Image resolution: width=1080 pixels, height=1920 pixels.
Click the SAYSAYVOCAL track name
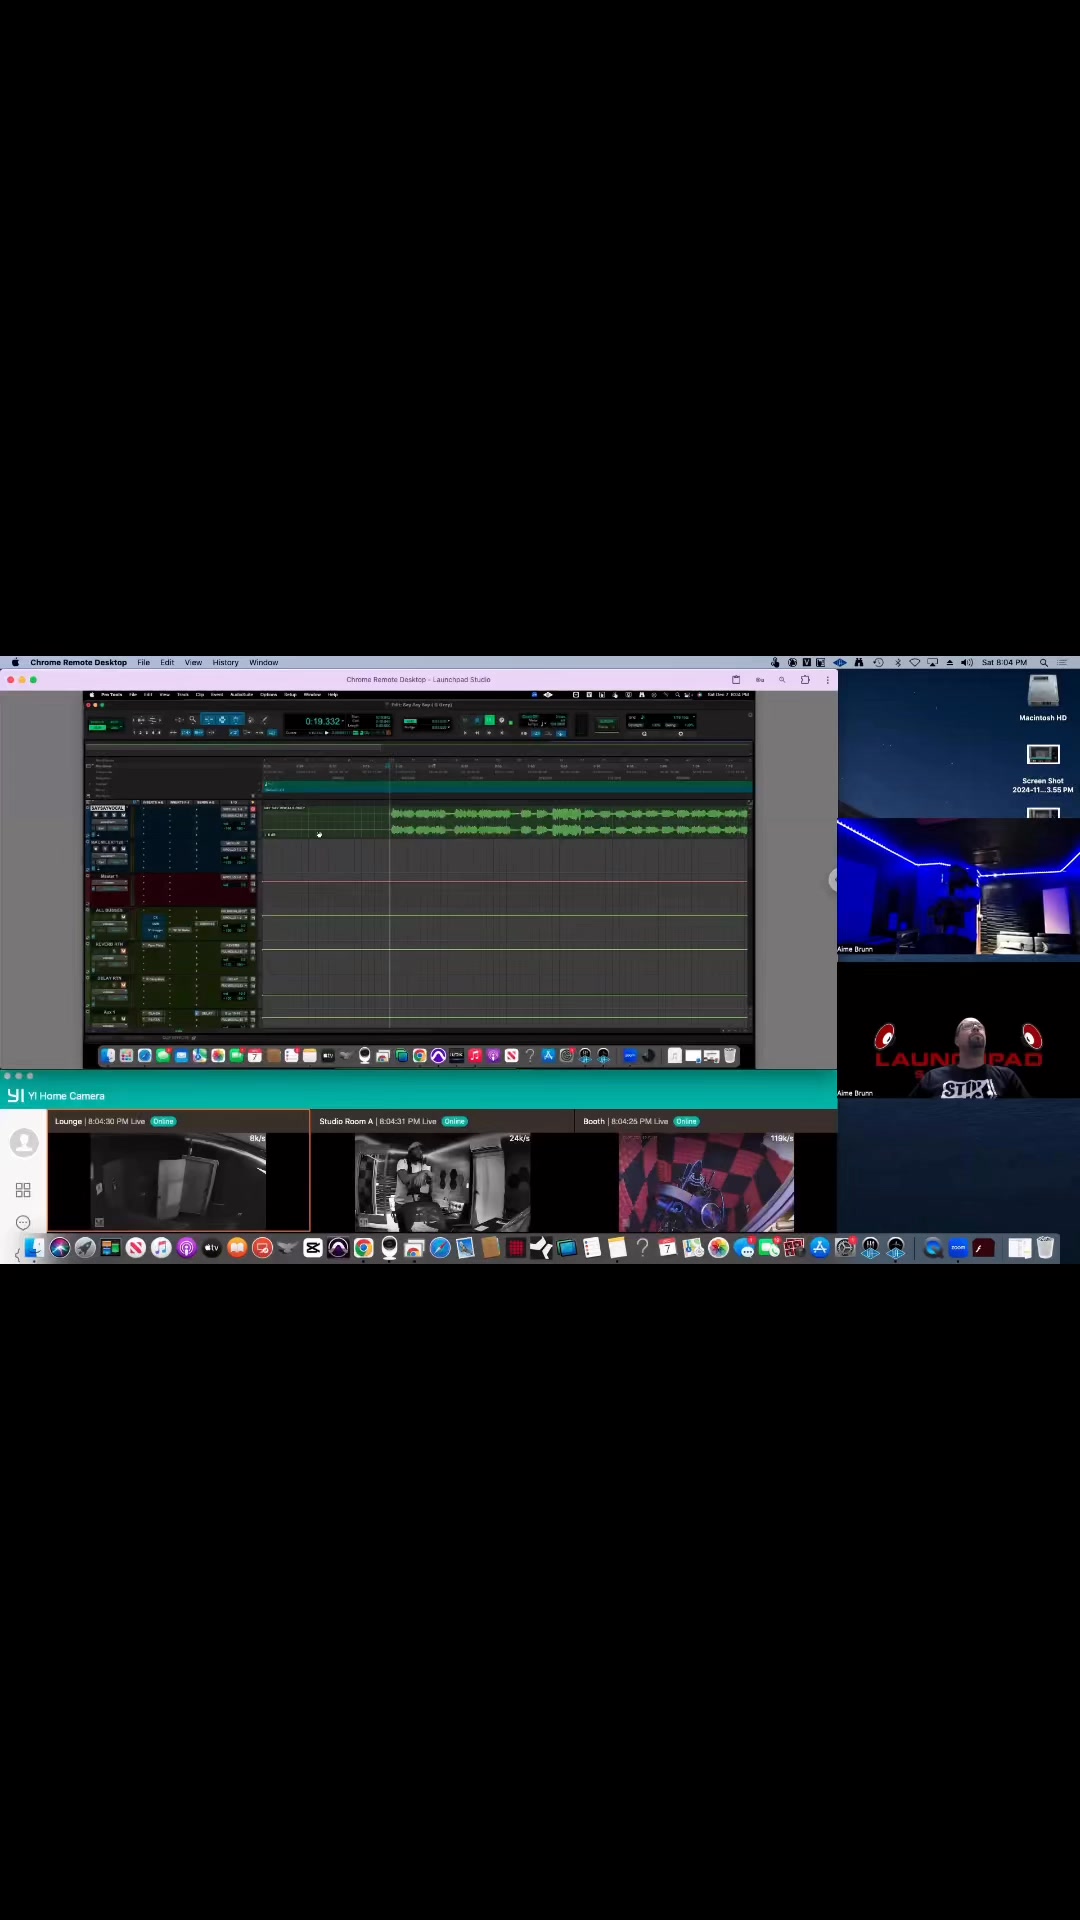pyautogui.click(x=107, y=808)
